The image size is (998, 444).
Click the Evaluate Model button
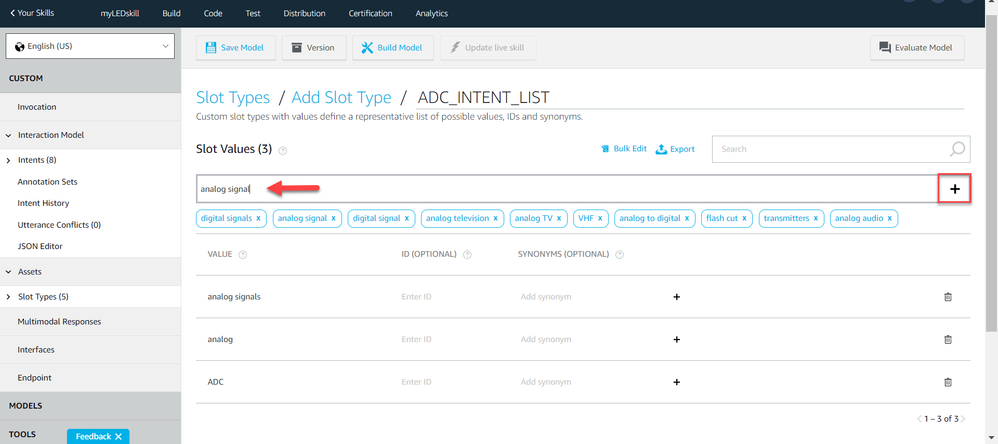pyautogui.click(x=917, y=48)
